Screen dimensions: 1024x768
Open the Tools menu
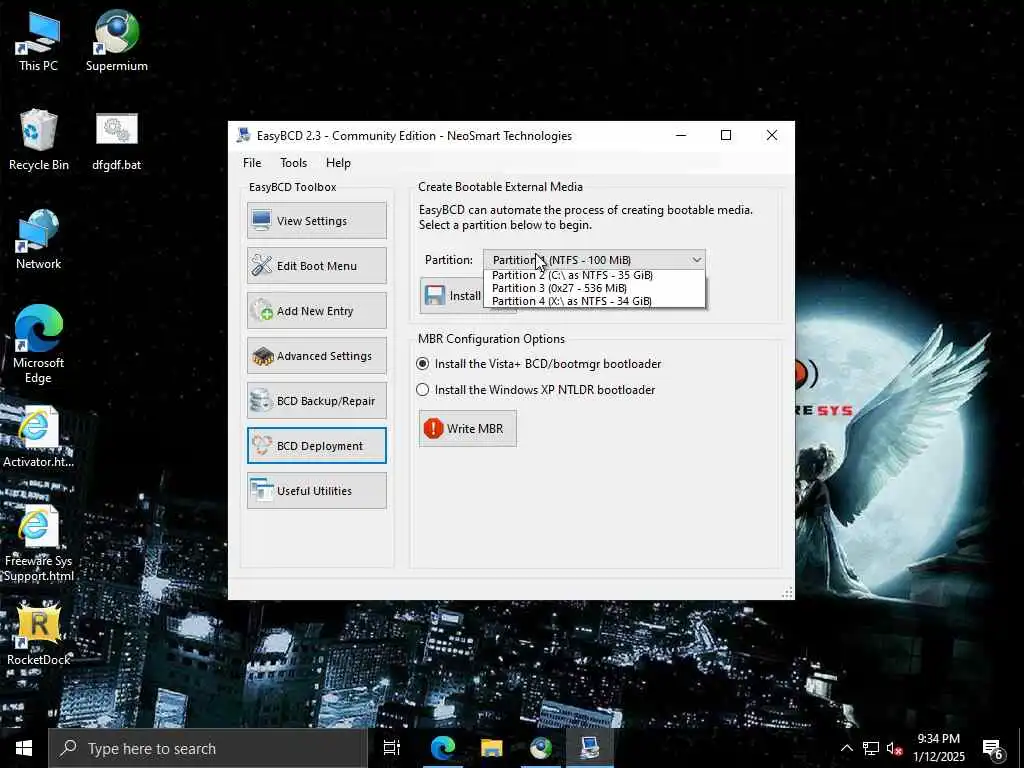(x=293, y=163)
